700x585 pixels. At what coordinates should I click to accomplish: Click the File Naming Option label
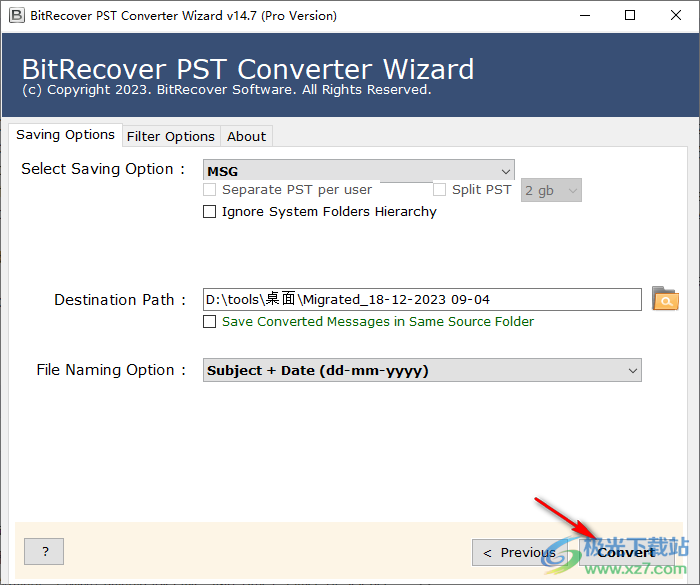111,370
